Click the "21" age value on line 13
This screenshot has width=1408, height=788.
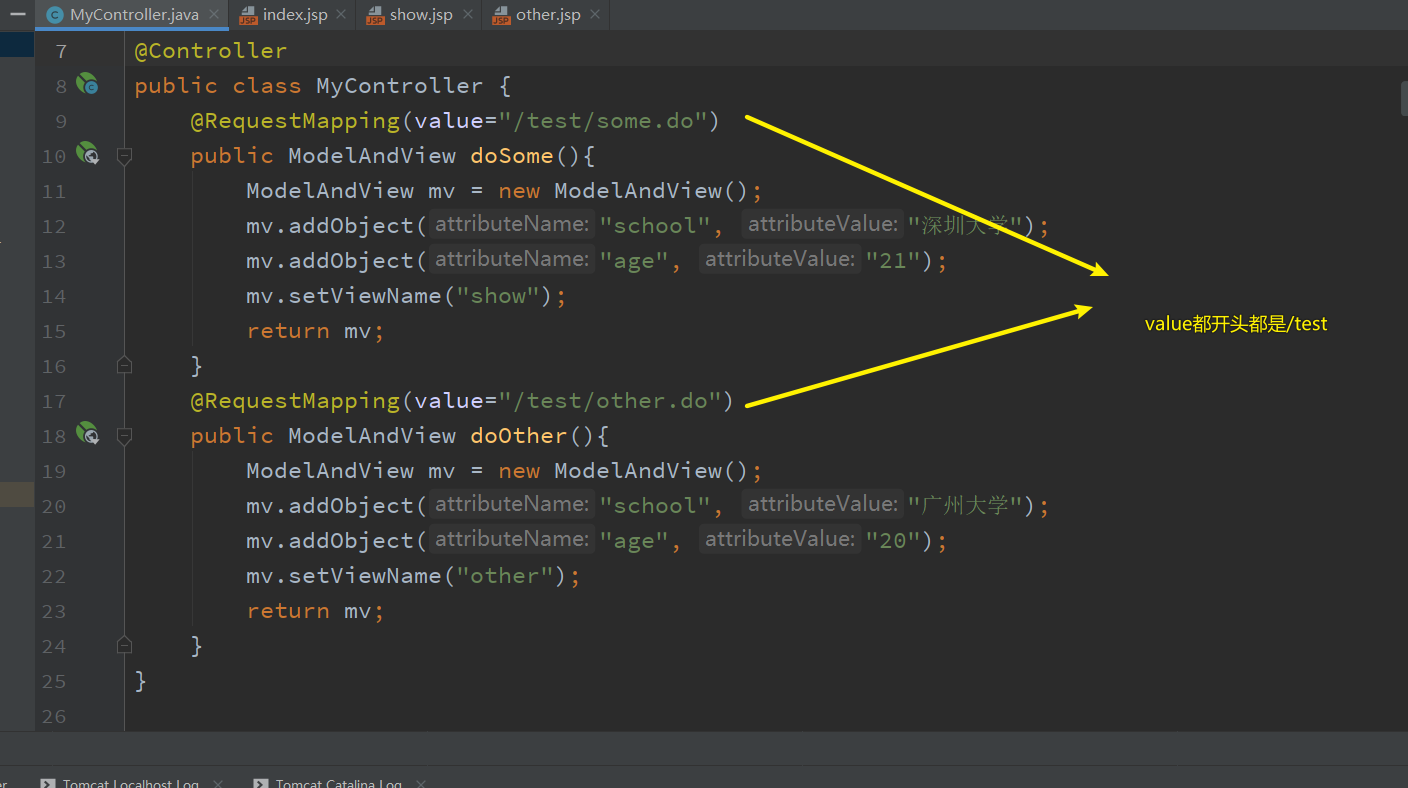[x=892, y=261]
